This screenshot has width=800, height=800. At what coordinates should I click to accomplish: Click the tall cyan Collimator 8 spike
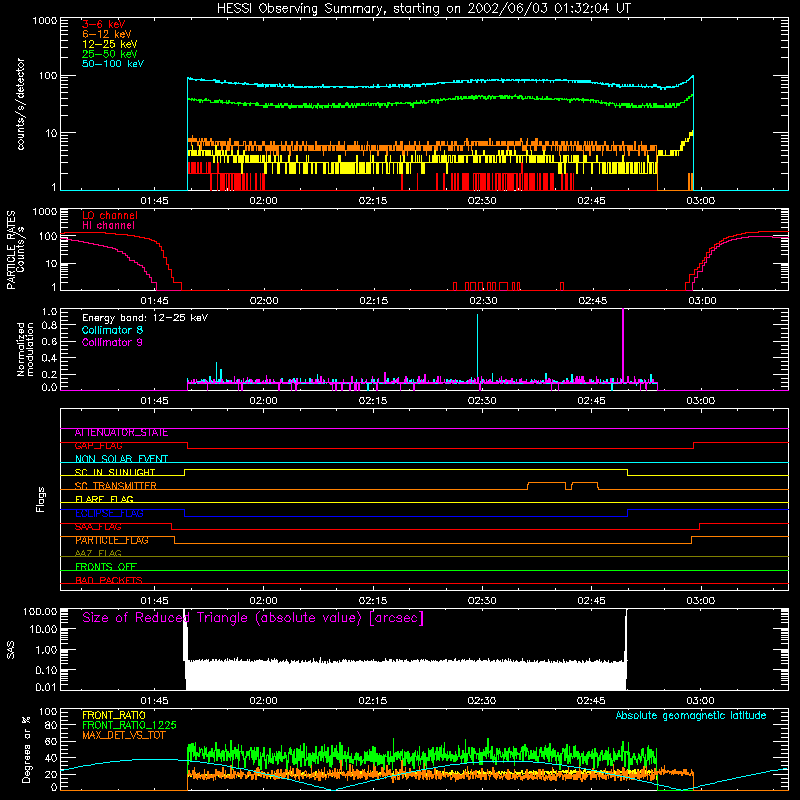(478, 347)
